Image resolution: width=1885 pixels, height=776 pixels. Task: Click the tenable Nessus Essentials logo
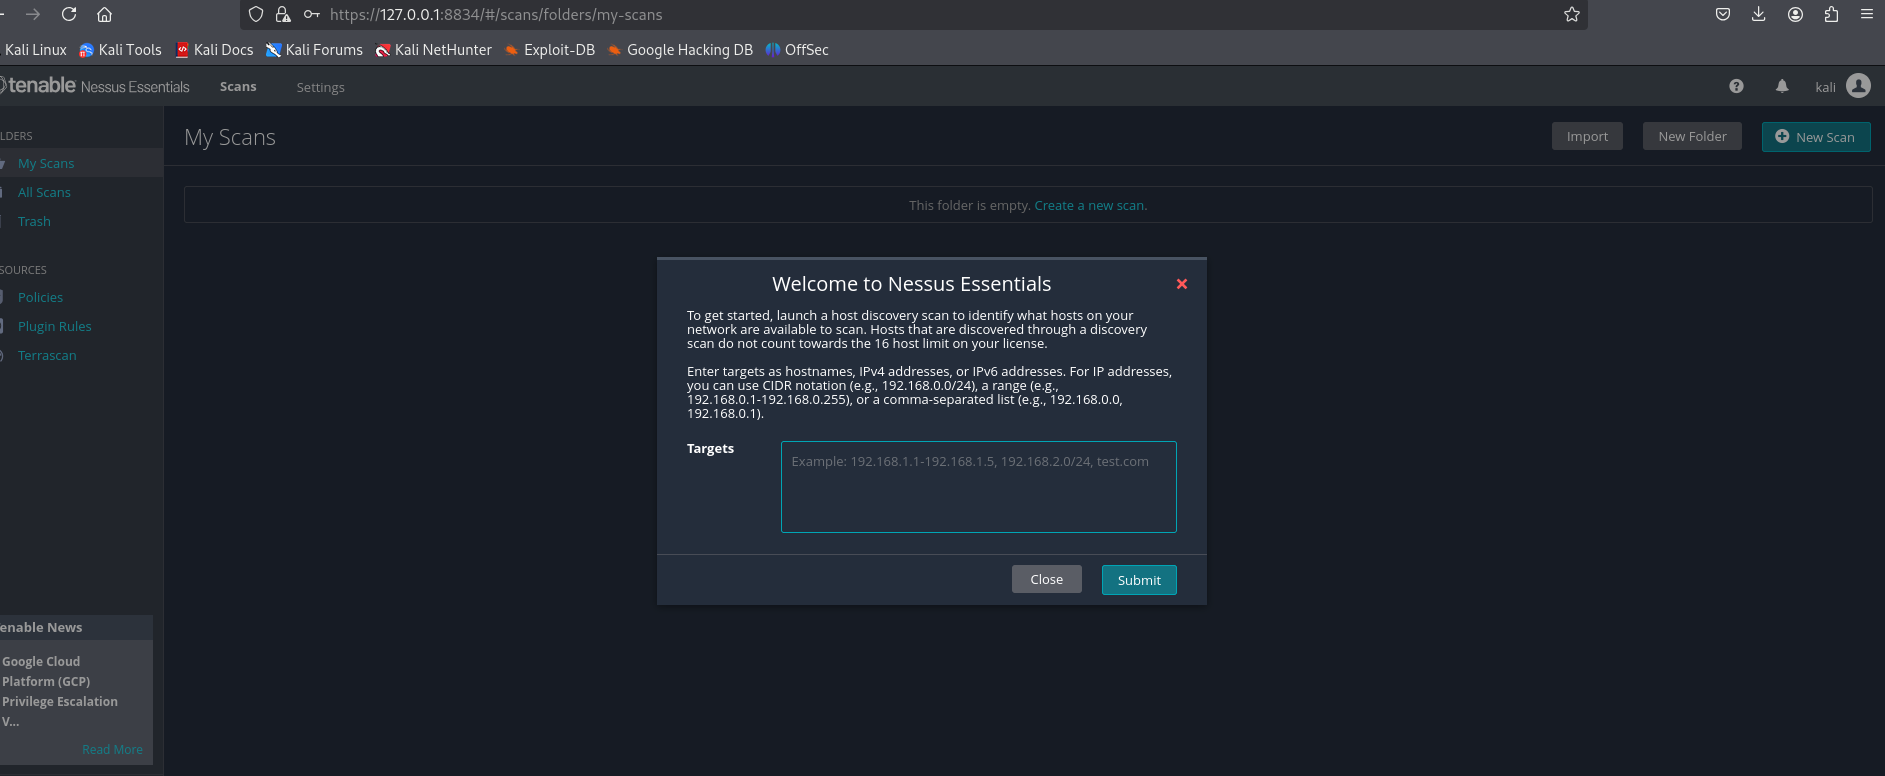(95, 86)
